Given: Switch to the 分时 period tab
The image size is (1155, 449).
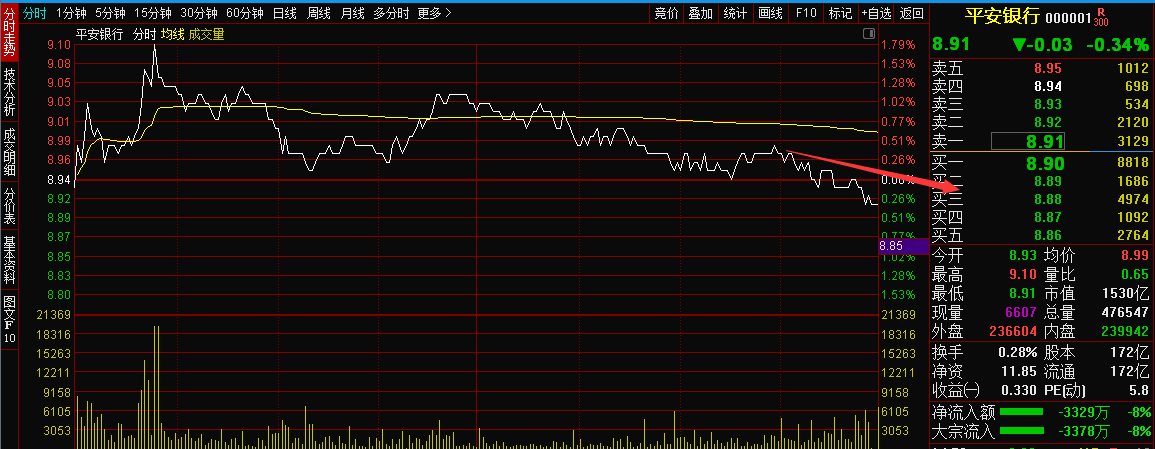Looking at the screenshot, I should [34, 13].
